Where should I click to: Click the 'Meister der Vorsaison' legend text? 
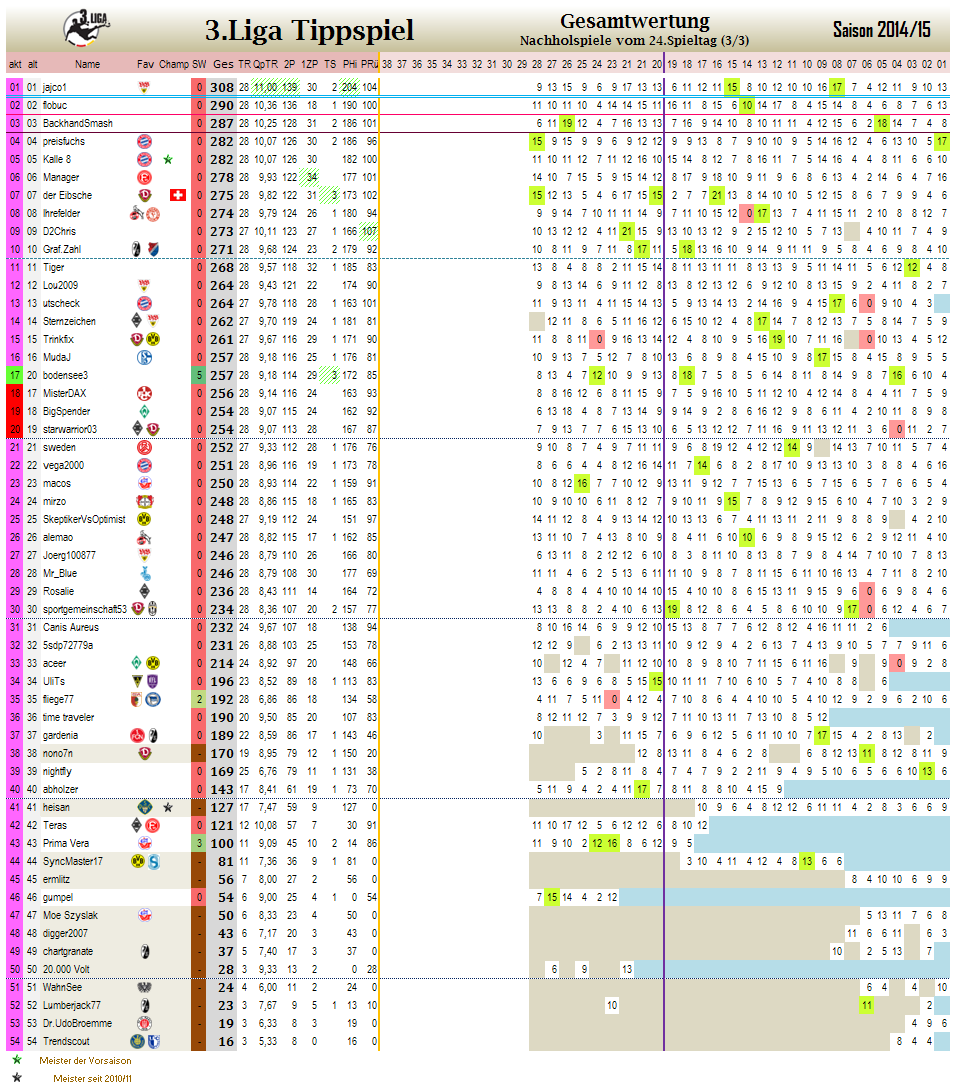pyautogui.click(x=85, y=1060)
